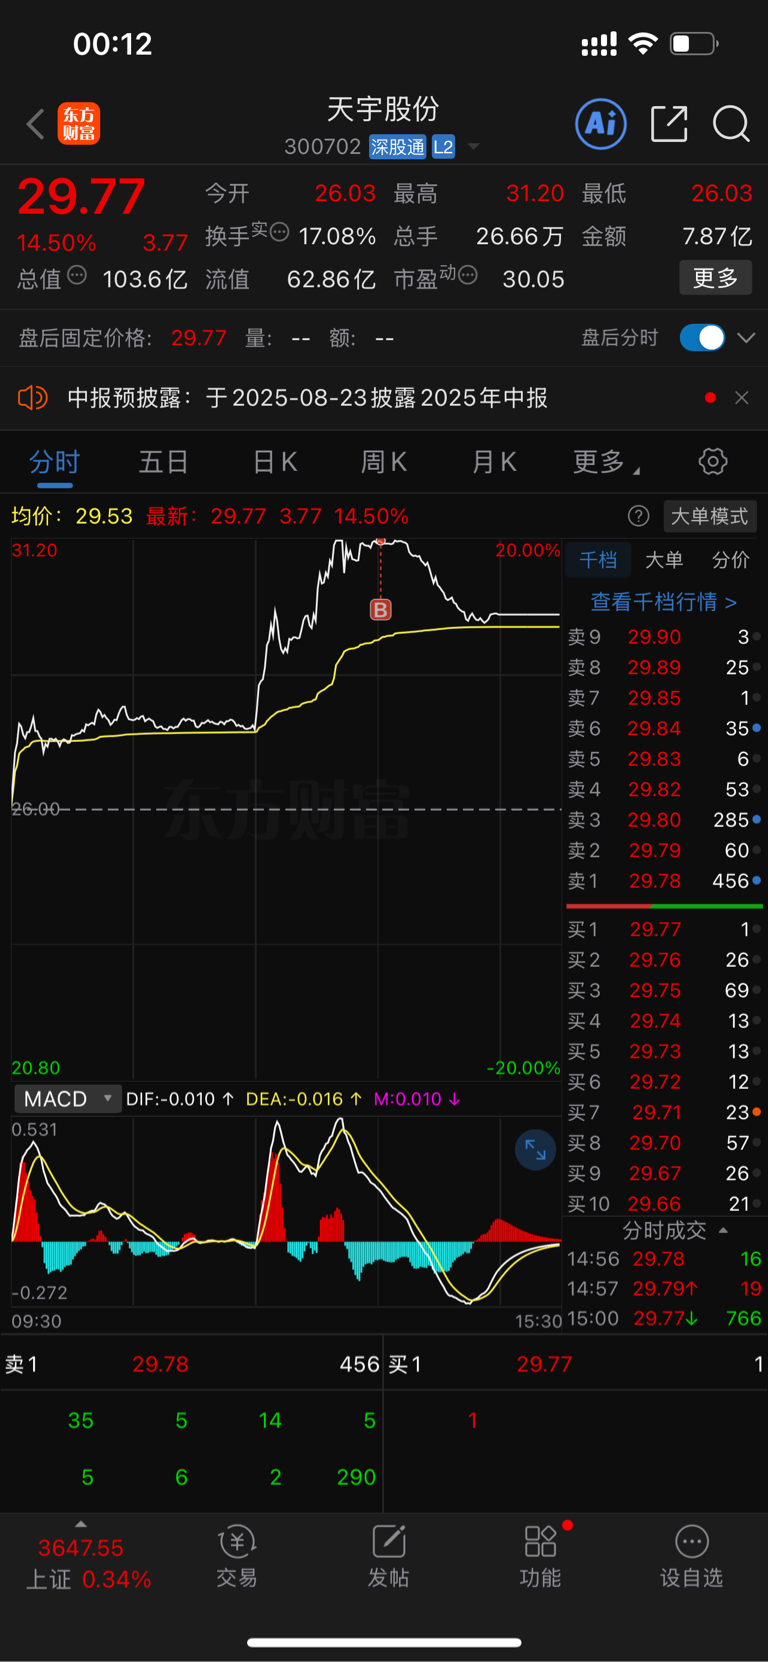Screen dimensions: 768x1662
Task: Tap the info icon next to 市盈动
Action: click(467, 275)
